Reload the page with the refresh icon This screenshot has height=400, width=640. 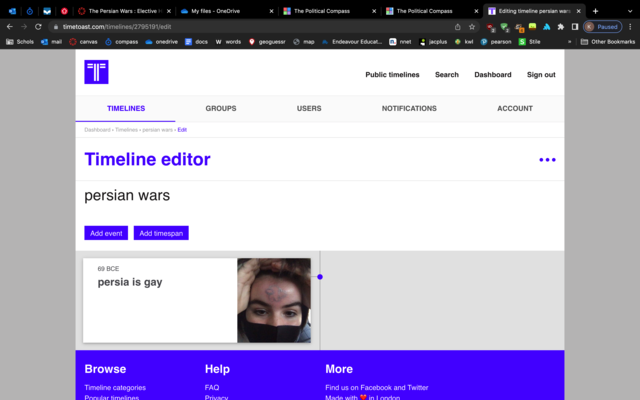click(x=38, y=27)
